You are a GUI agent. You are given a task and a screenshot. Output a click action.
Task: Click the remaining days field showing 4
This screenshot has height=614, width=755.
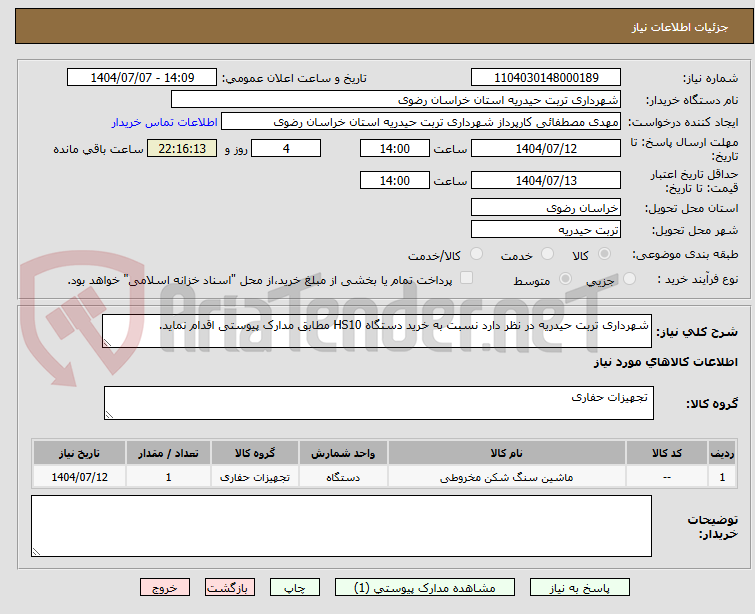[286, 148]
